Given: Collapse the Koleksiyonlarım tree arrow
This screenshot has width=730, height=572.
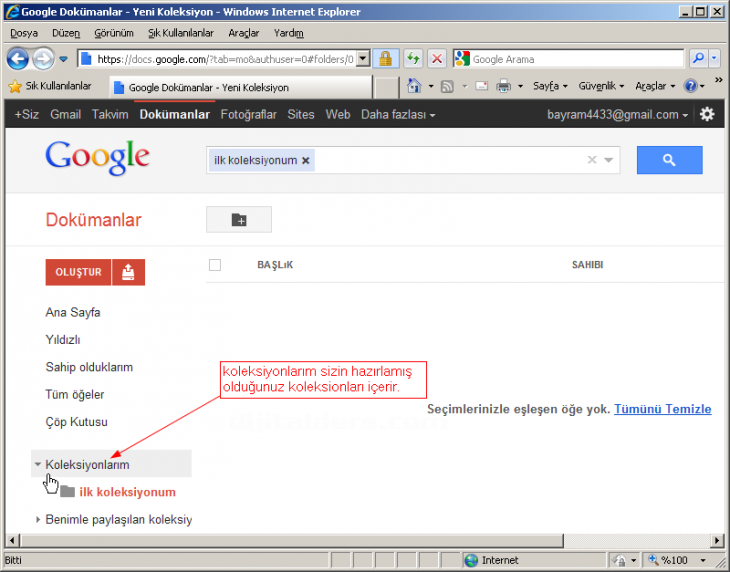Looking at the screenshot, I should [x=38, y=464].
